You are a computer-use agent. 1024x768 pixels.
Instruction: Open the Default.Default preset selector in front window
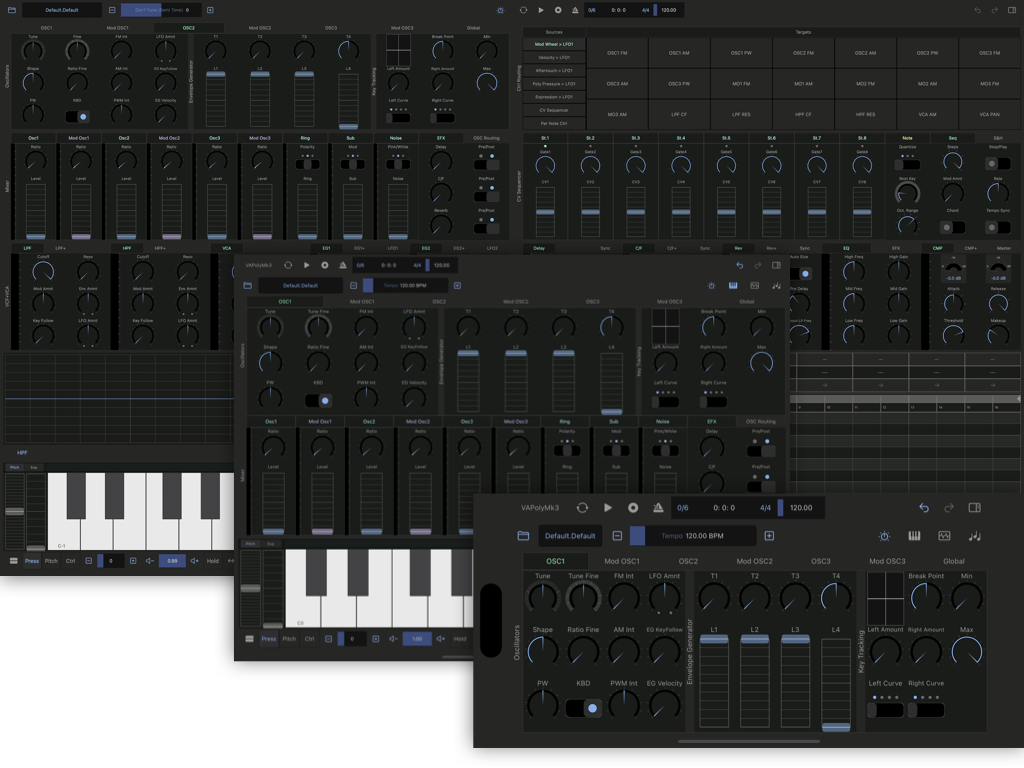[x=572, y=536]
